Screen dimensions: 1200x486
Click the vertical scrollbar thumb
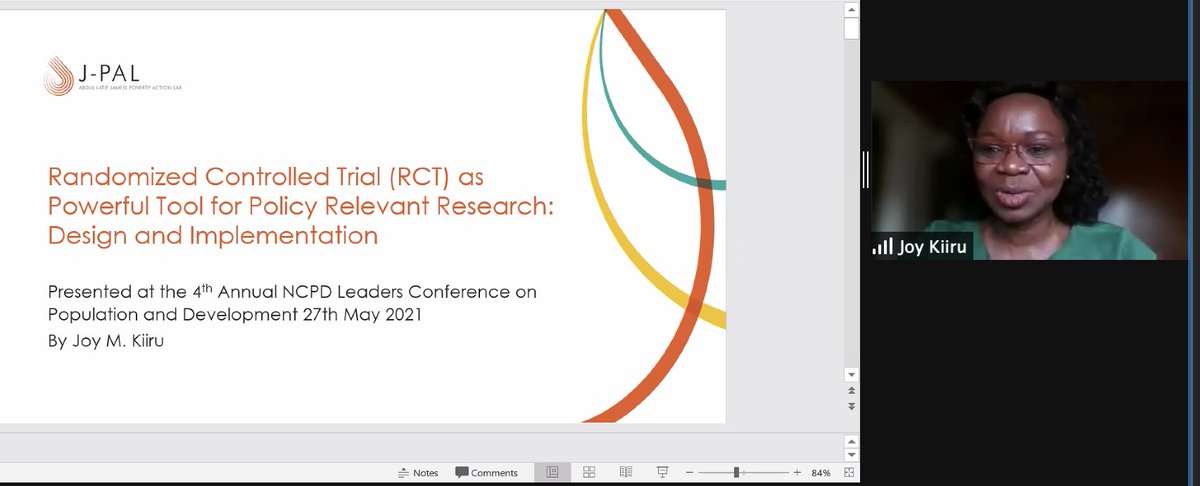pyautogui.click(x=851, y=28)
